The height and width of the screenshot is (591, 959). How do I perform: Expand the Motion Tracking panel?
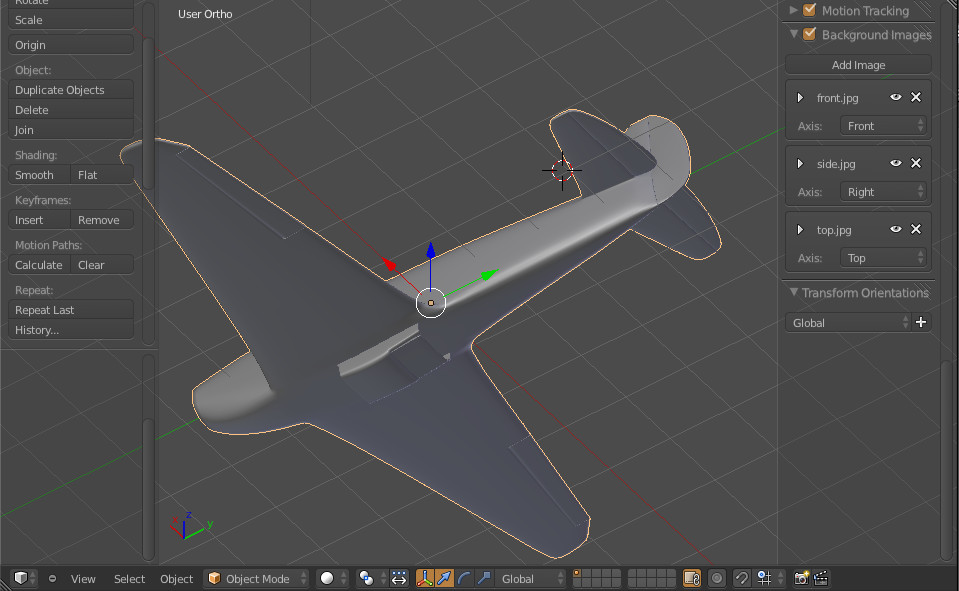[x=793, y=10]
